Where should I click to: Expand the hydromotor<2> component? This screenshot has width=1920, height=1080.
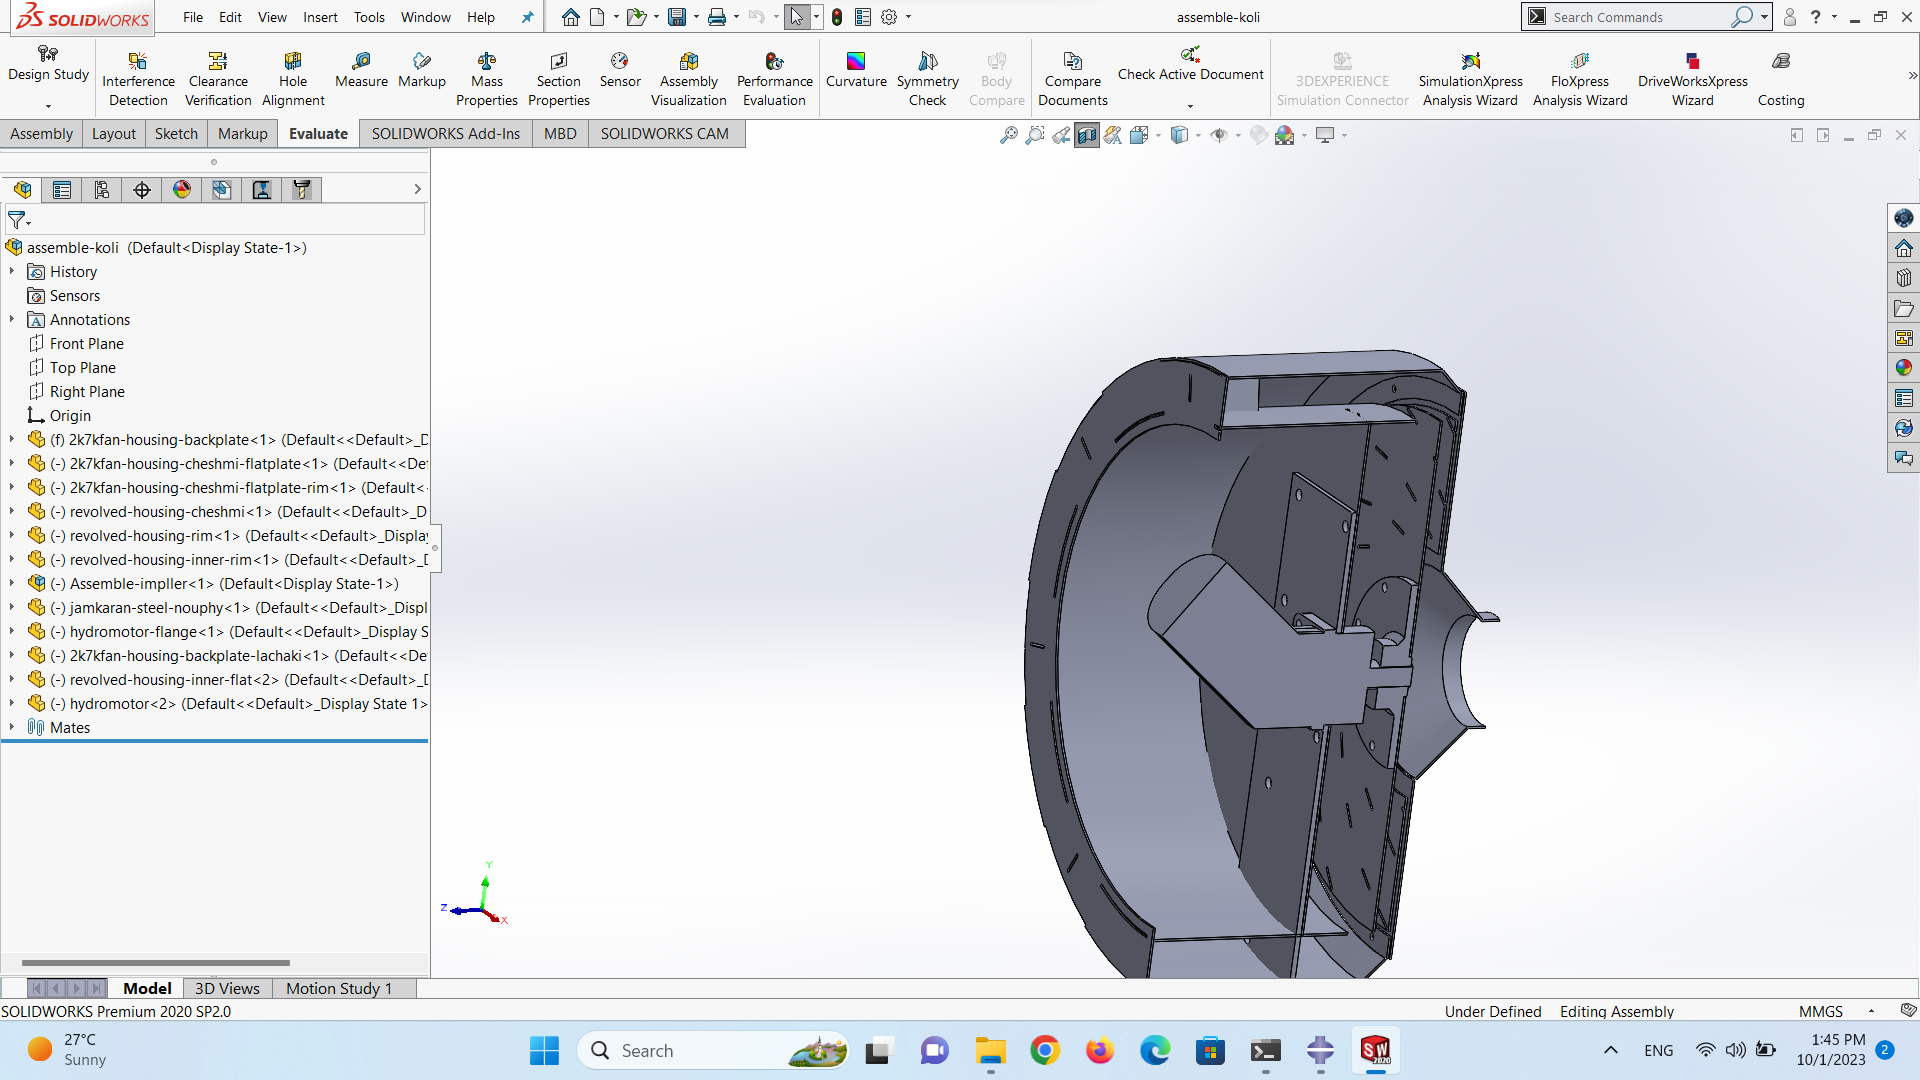point(12,704)
